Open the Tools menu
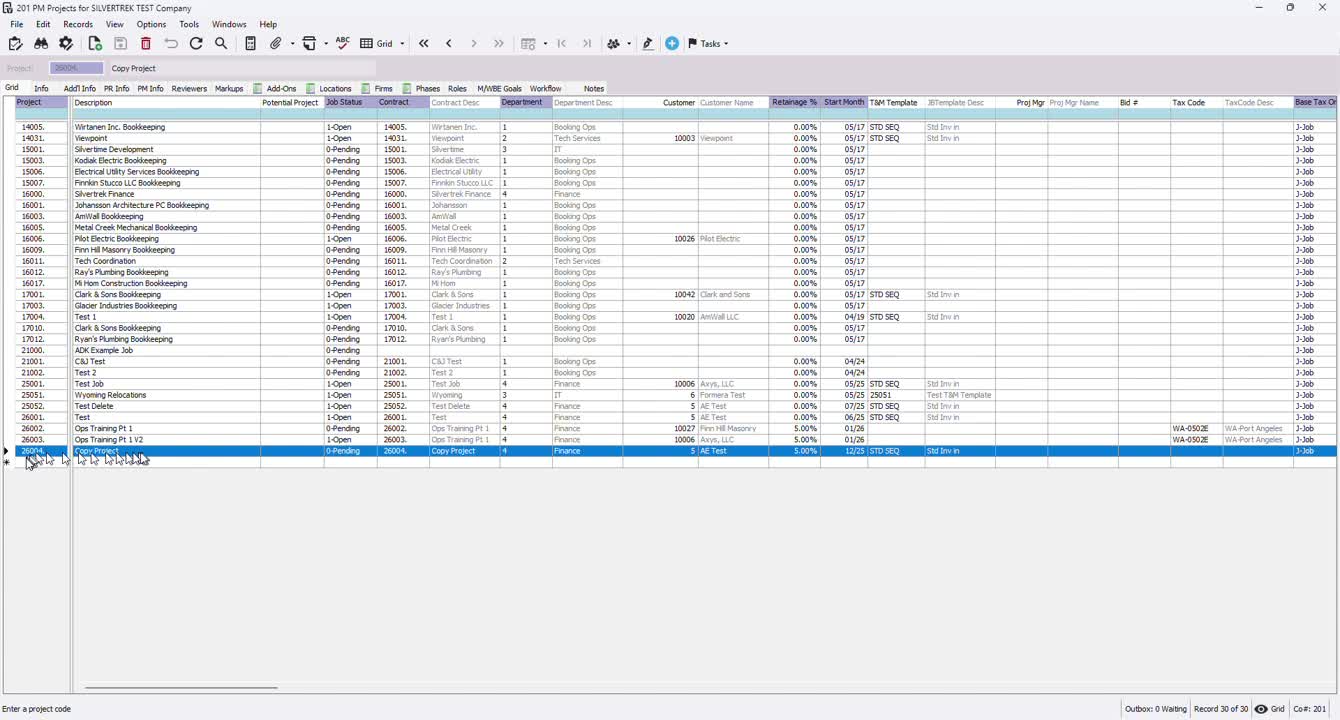This screenshot has width=1340, height=720. point(189,24)
